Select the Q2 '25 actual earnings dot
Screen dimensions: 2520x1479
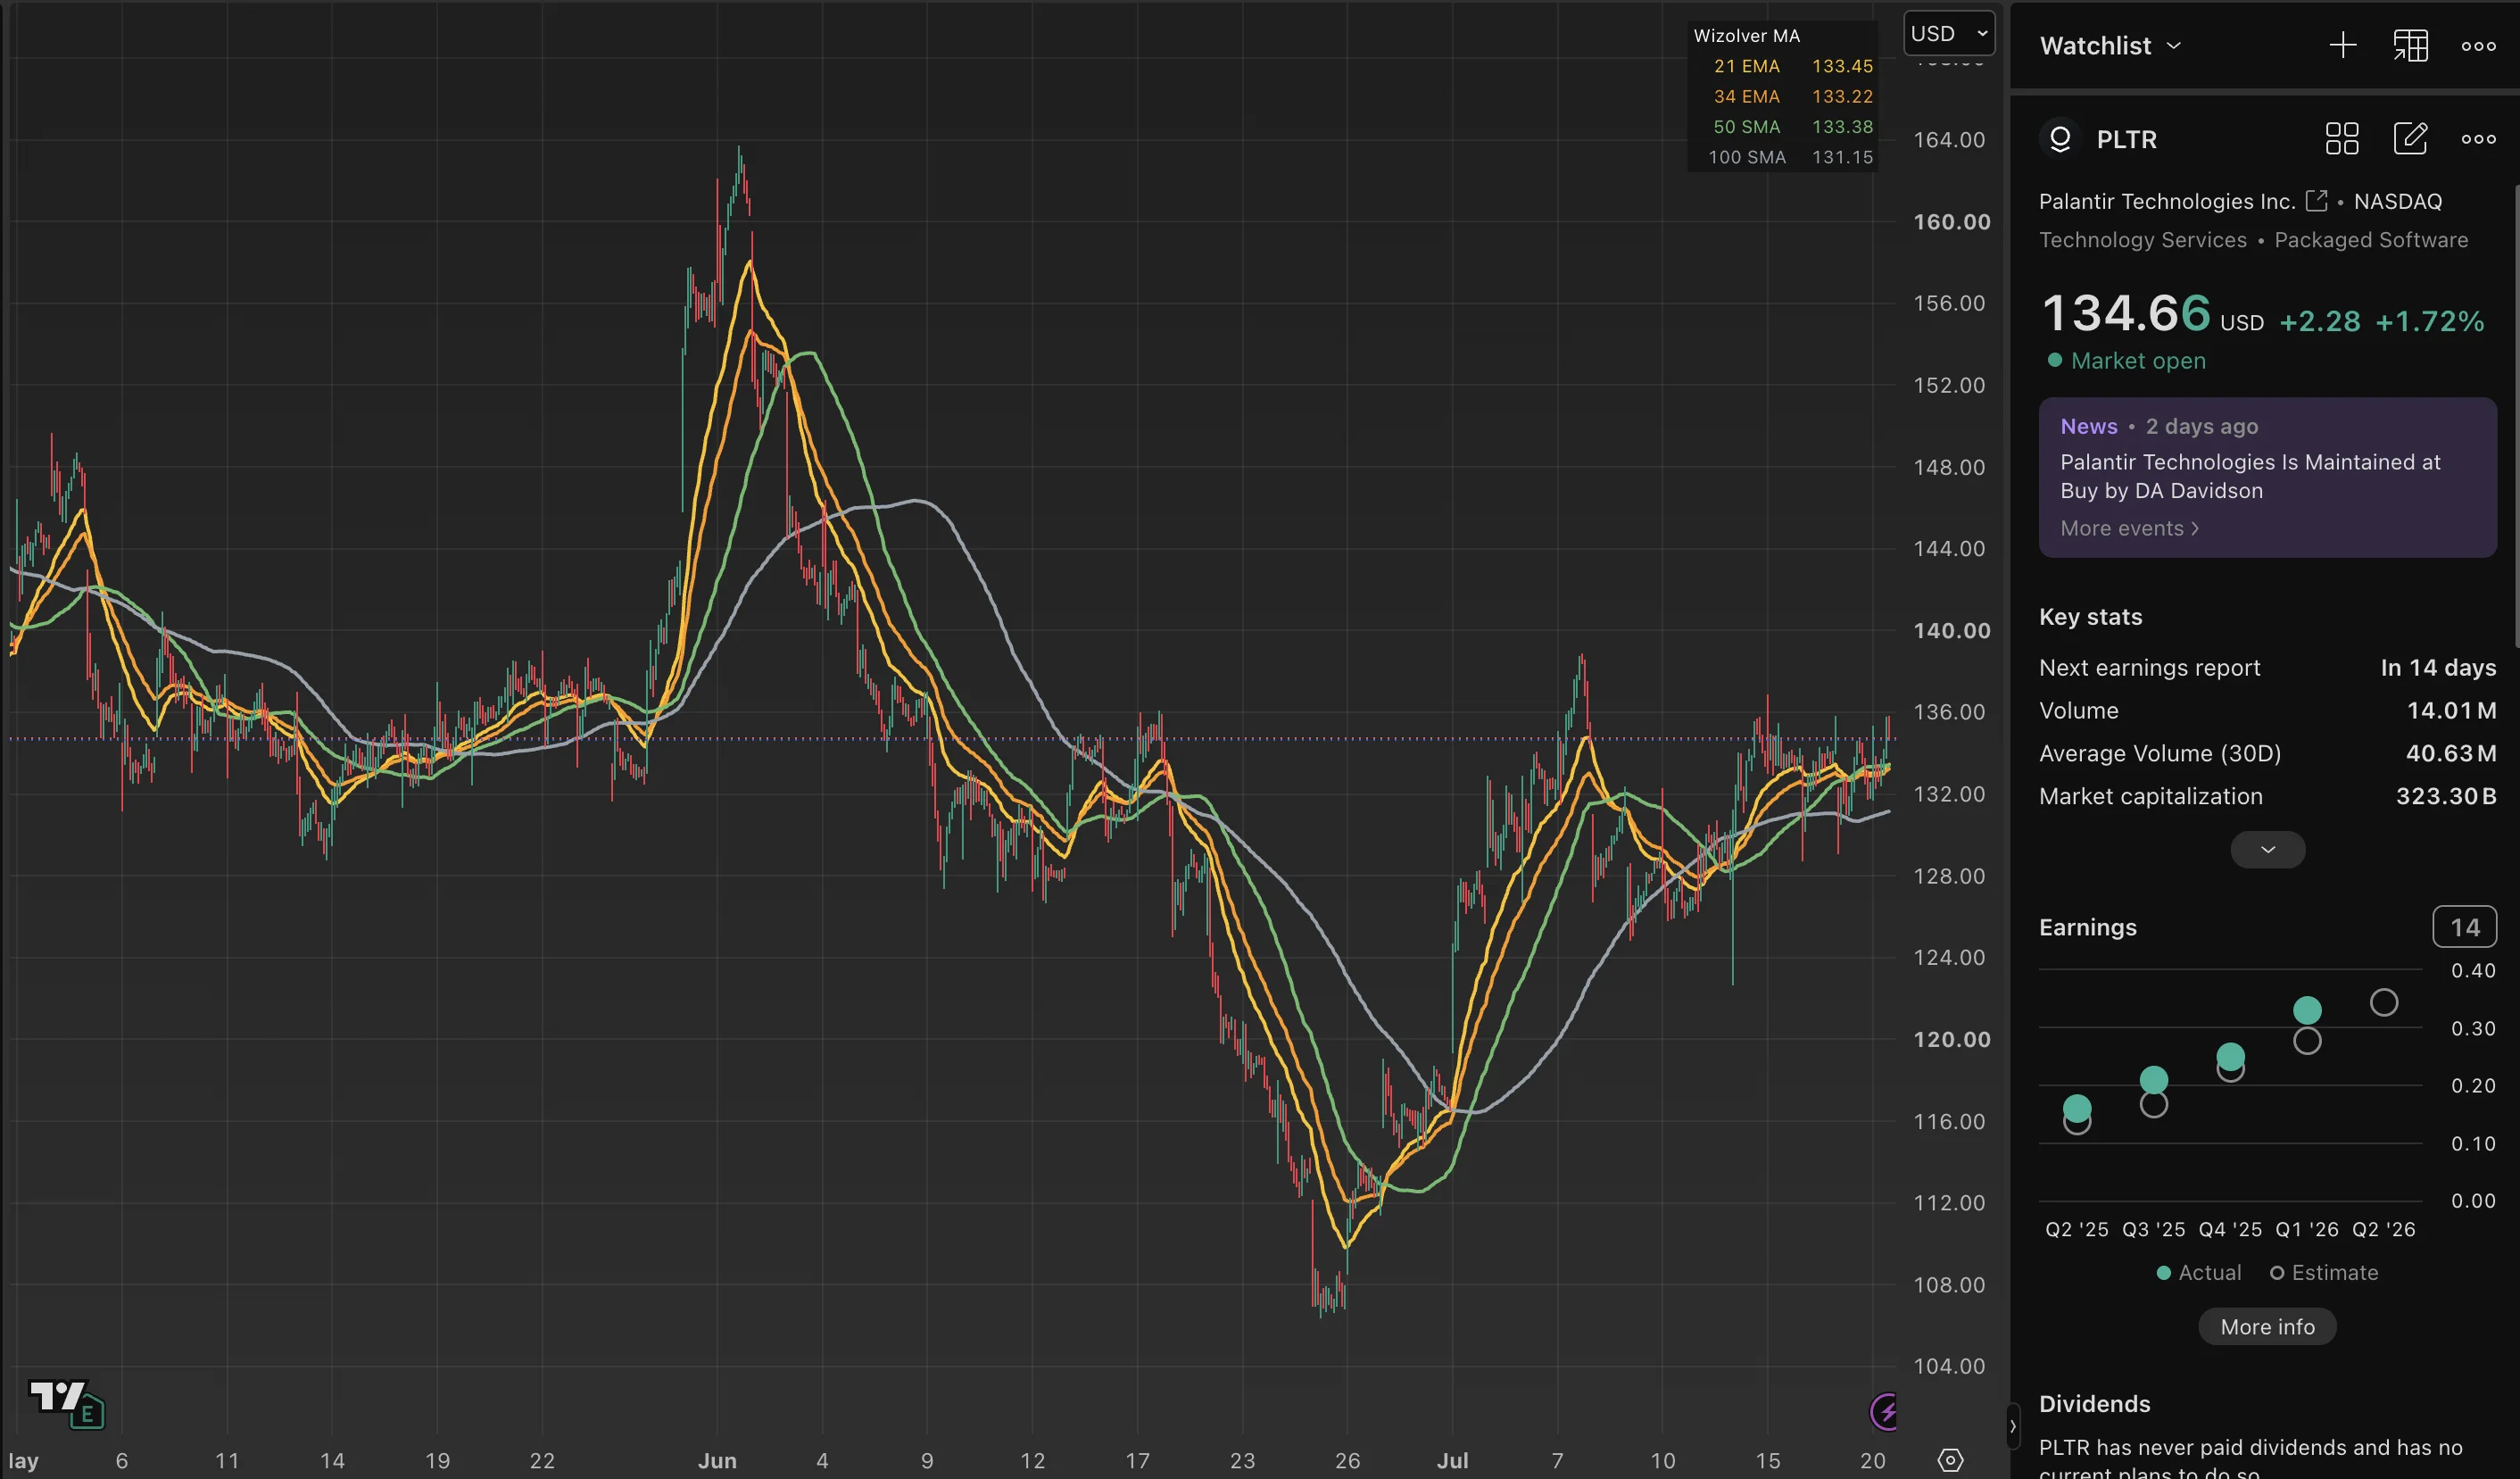[2077, 1107]
